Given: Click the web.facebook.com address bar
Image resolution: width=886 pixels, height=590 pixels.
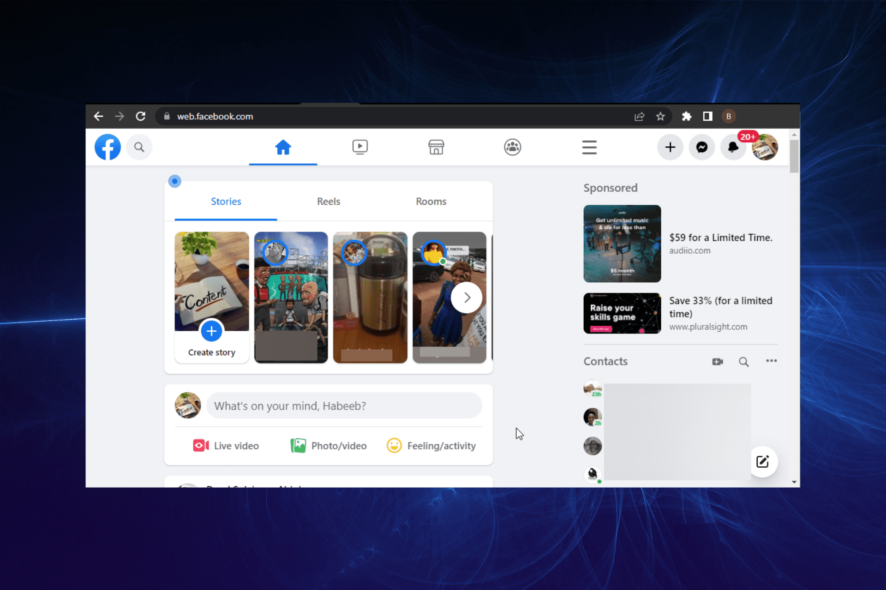Looking at the screenshot, I should coord(396,116).
